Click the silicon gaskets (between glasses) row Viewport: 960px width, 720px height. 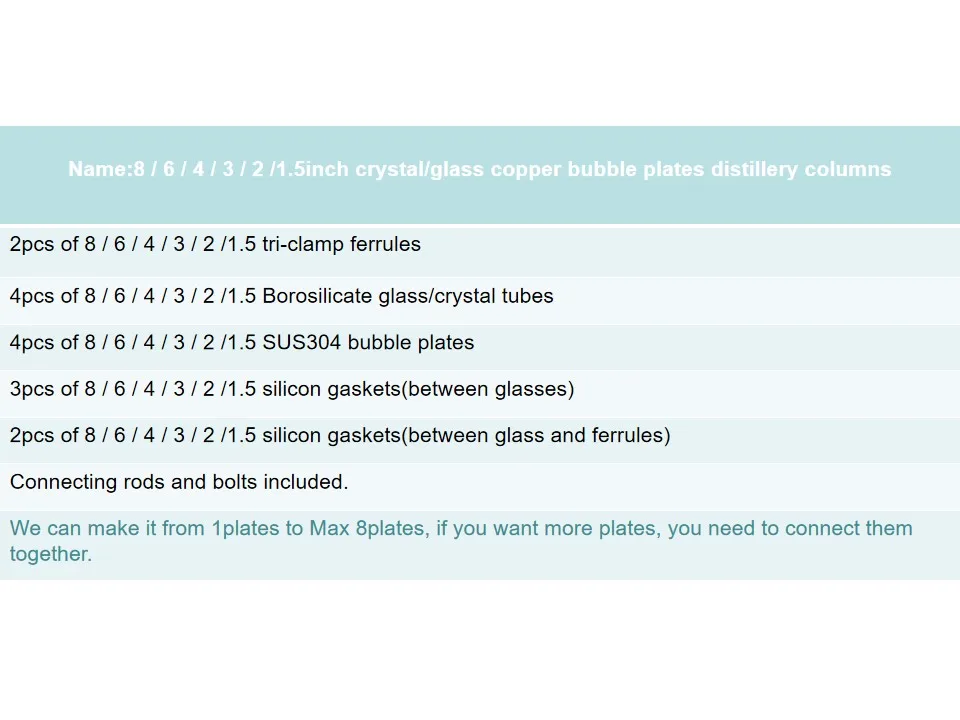[292, 389]
